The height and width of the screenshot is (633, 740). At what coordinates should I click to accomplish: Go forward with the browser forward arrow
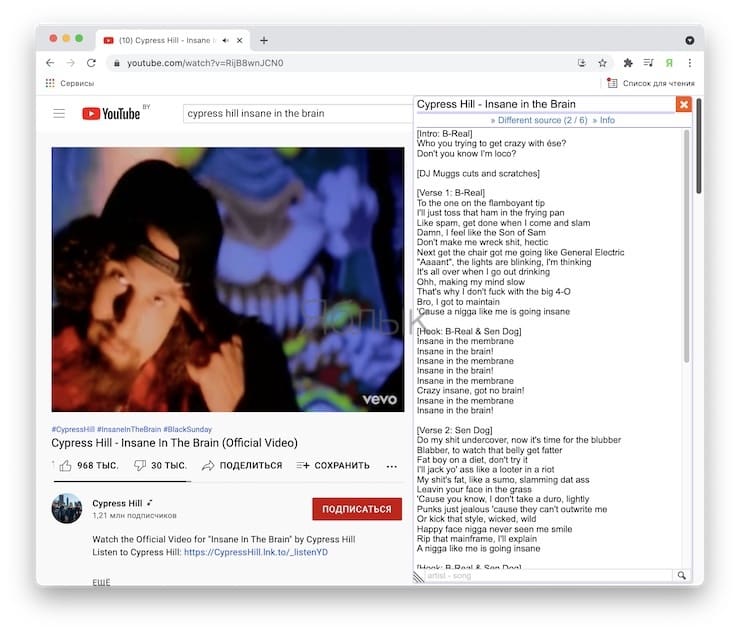71,63
